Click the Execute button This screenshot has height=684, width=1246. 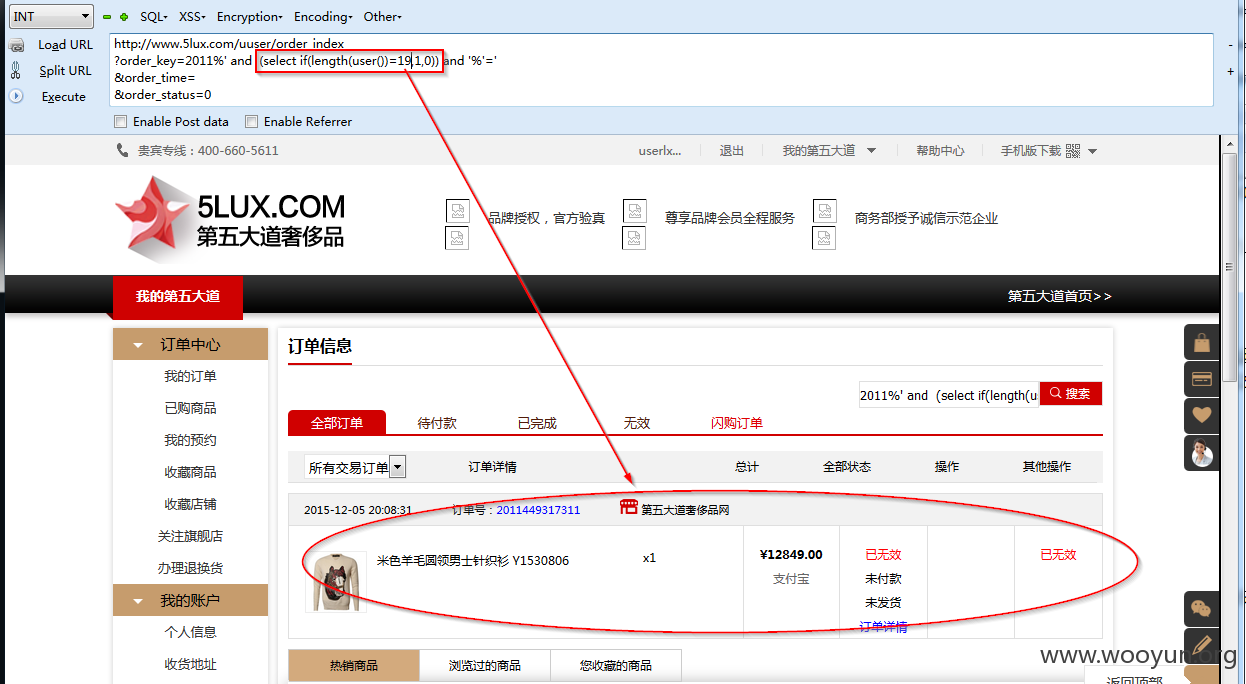(x=63, y=97)
